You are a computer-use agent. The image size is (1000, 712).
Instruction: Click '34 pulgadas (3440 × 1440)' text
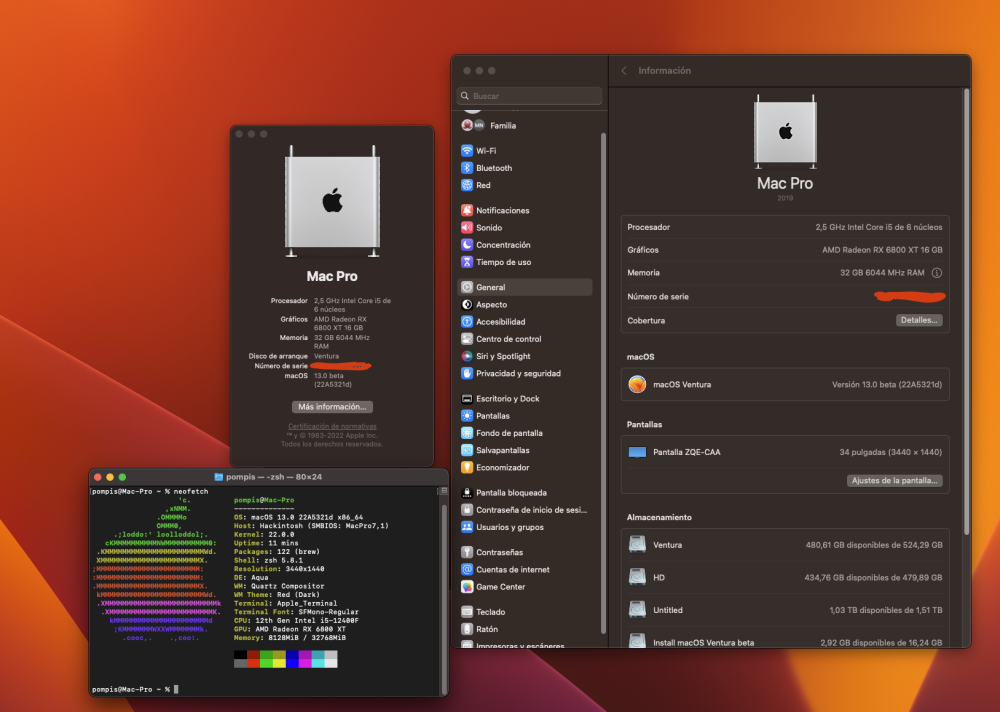click(890, 452)
